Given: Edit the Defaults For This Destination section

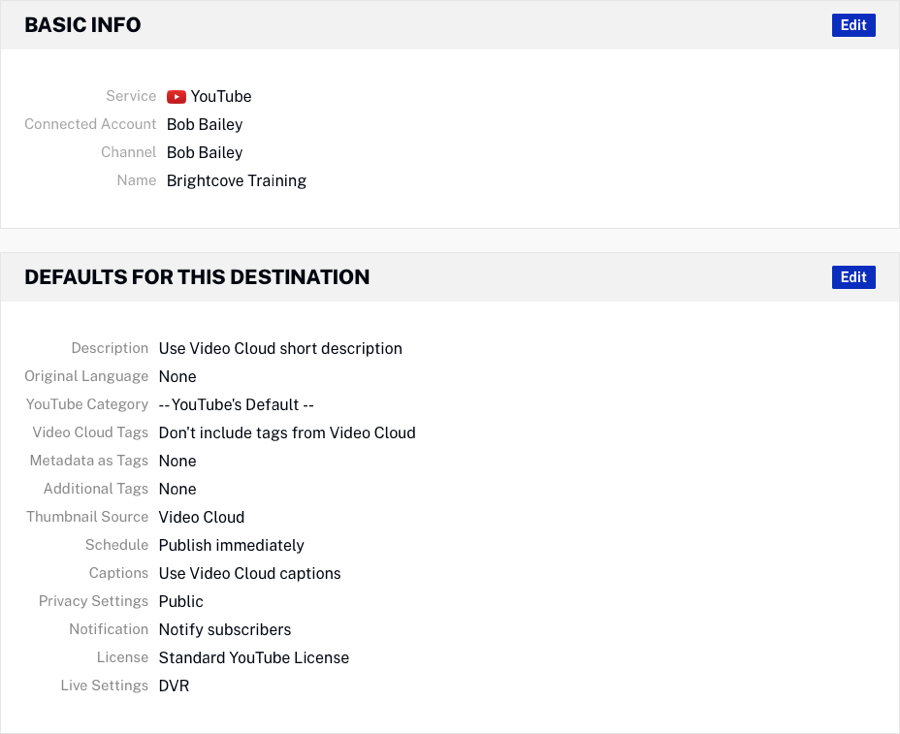Looking at the screenshot, I should tap(853, 277).
